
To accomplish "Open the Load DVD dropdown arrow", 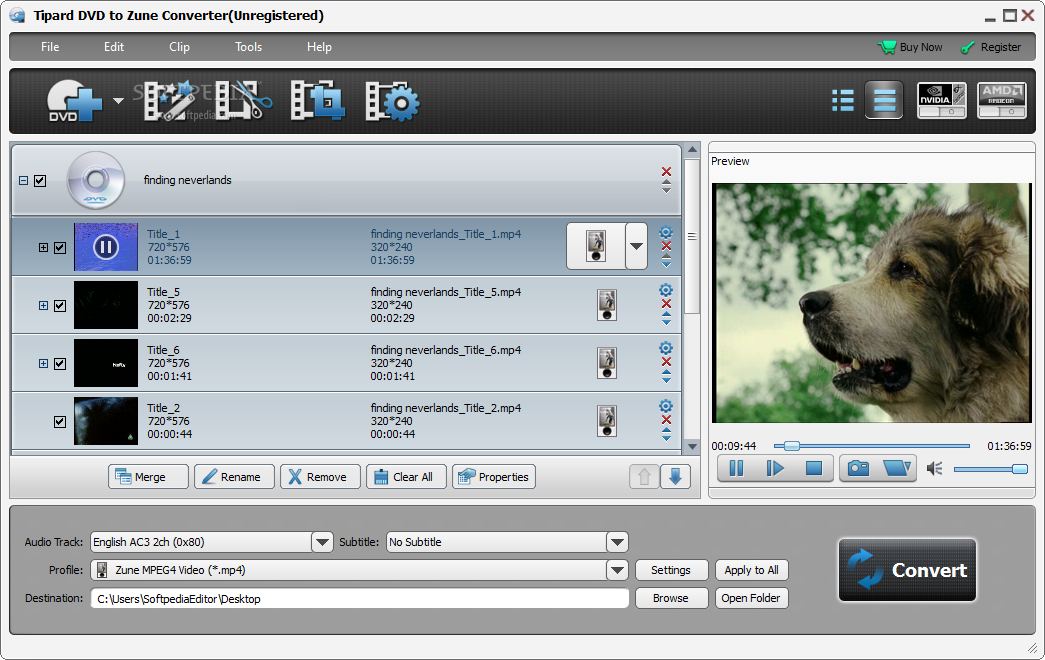I will [x=118, y=101].
